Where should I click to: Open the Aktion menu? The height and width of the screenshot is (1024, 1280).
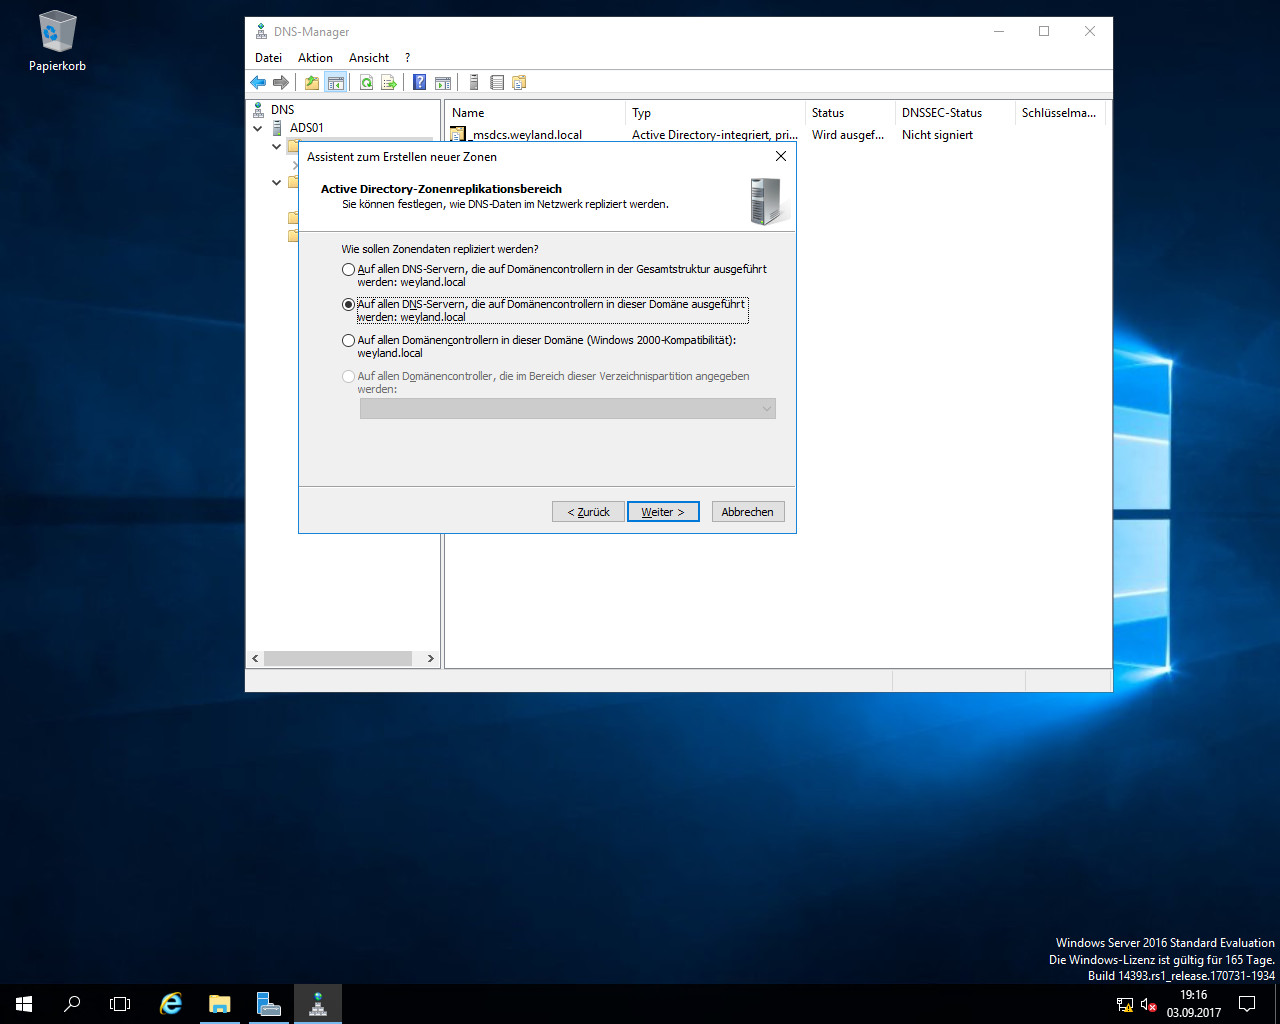pyautogui.click(x=315, y=58)
